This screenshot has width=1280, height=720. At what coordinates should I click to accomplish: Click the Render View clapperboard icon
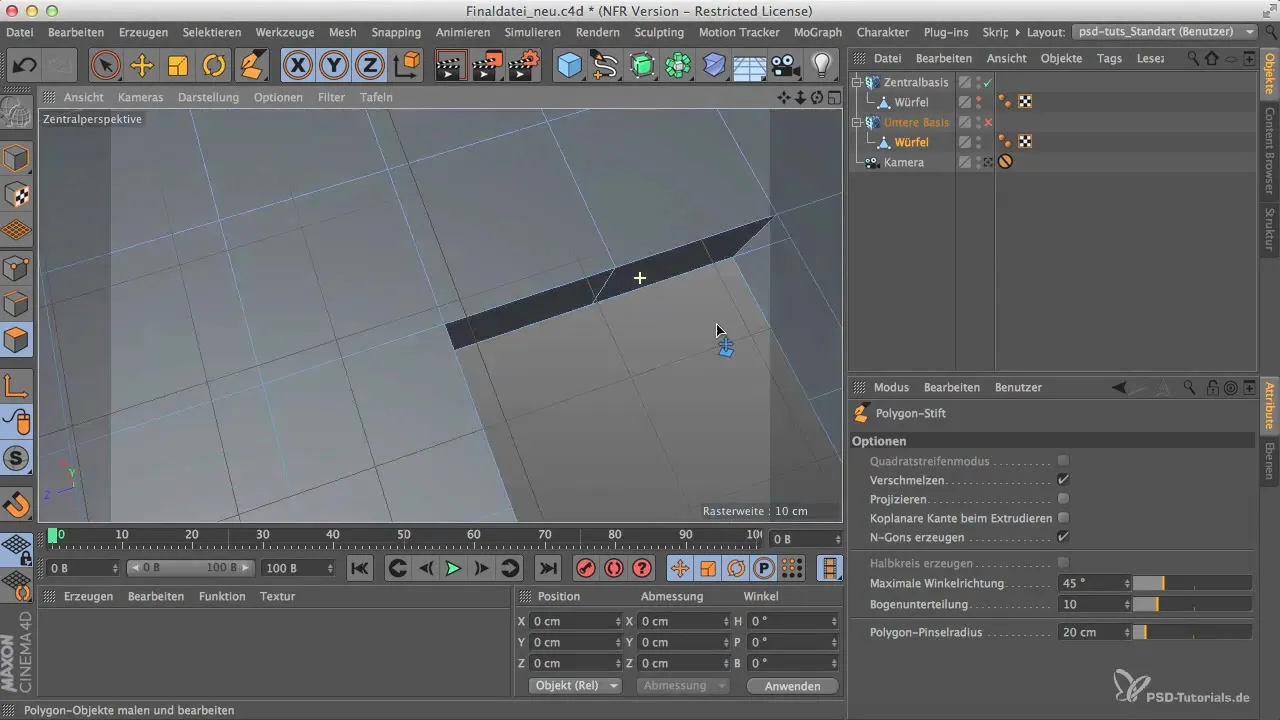pyautogui.click(x=451, y=66)
